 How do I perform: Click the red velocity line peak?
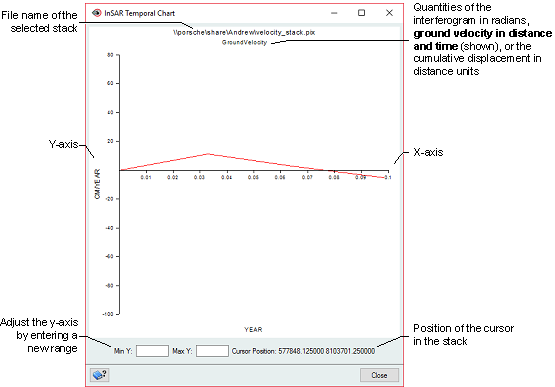click(x=208, y=154)
